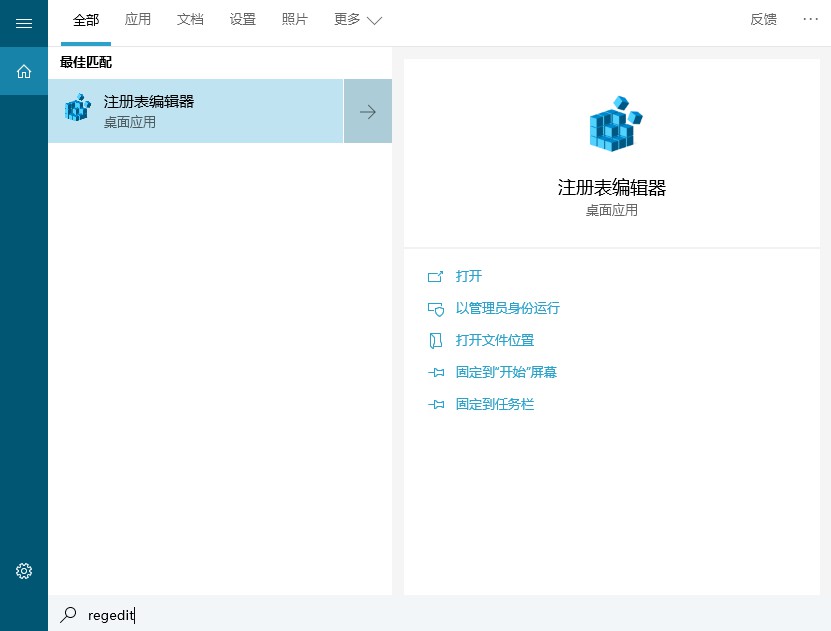This screenshot has width=831, height=631.
Task: Click the shield icon for 以管理员身份运行
Action: pos(435,309)
